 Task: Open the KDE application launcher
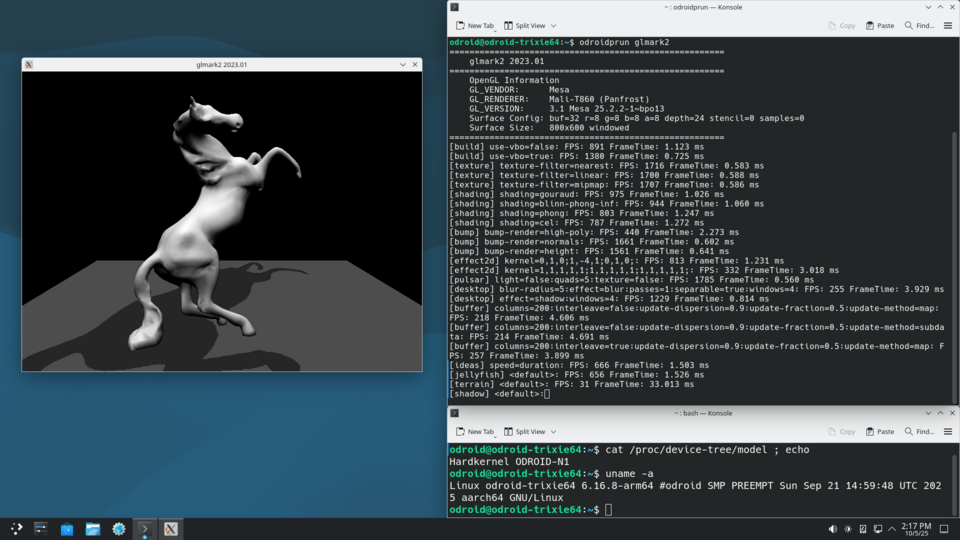[16, 528]
